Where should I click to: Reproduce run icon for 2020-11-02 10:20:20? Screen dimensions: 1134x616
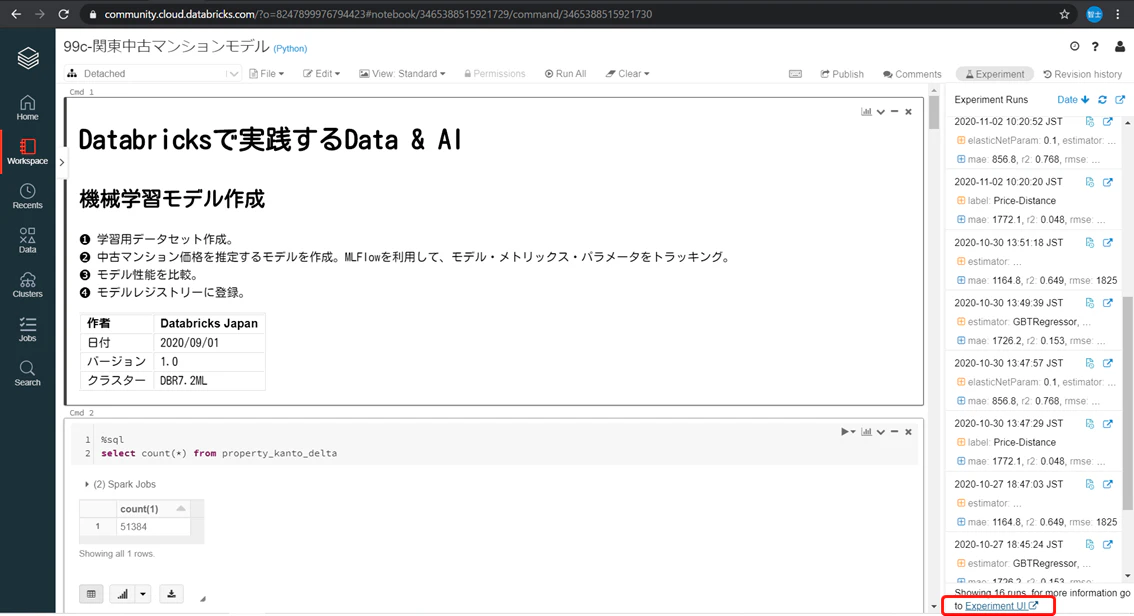coord(1090,182)
